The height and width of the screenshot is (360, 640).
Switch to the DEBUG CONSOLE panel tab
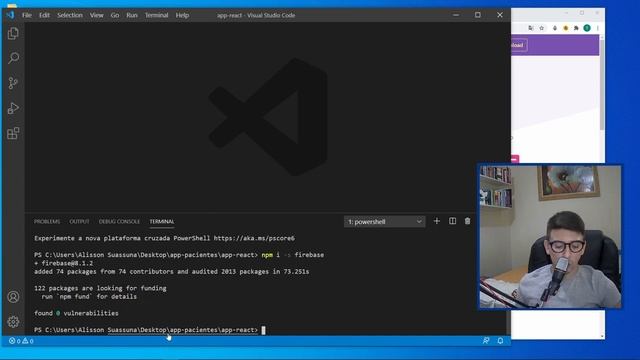(119, 222)
